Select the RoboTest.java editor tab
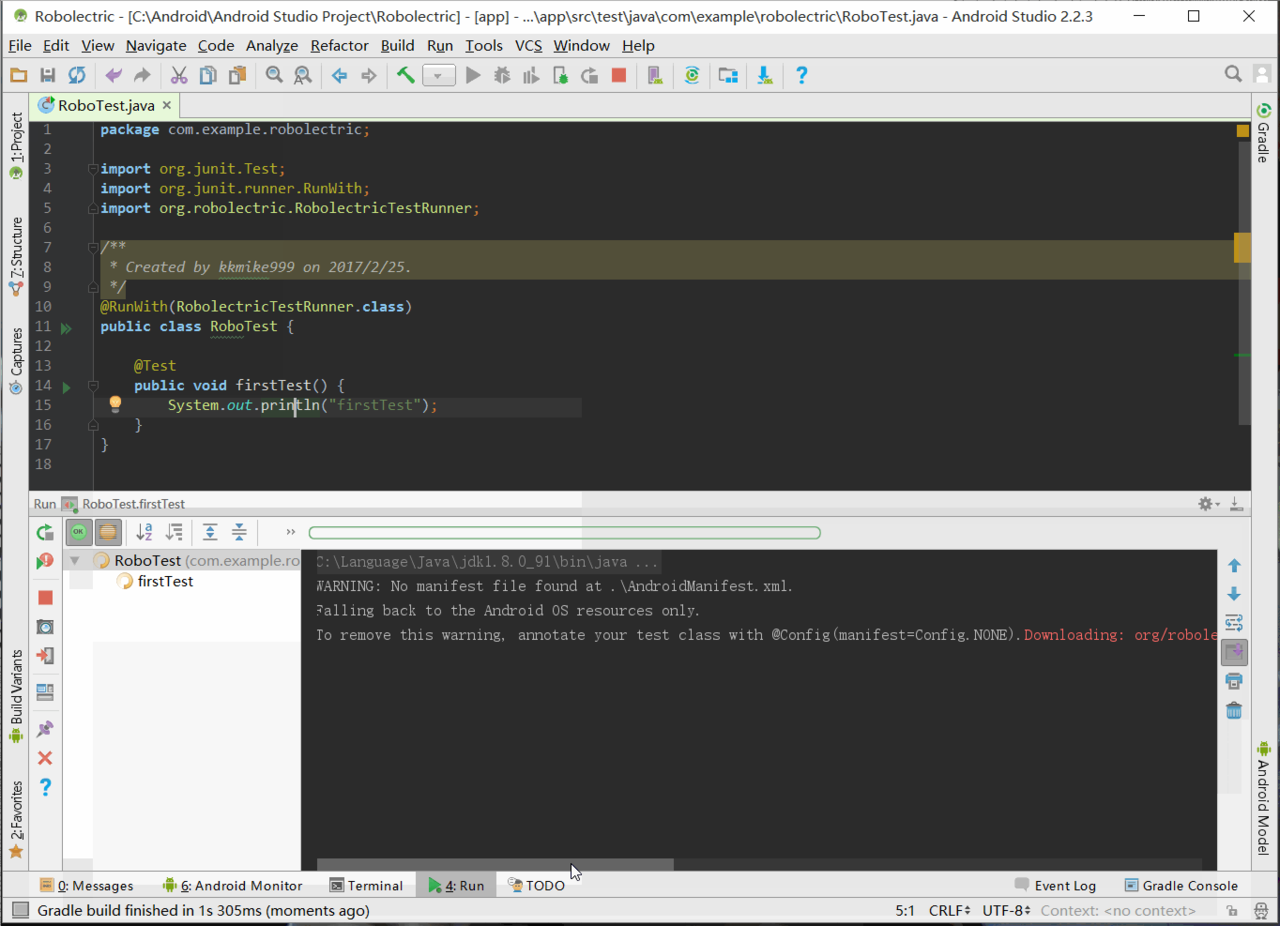Image resolution: width=1280 pixels, height=926 pixels. pos(106,105)
